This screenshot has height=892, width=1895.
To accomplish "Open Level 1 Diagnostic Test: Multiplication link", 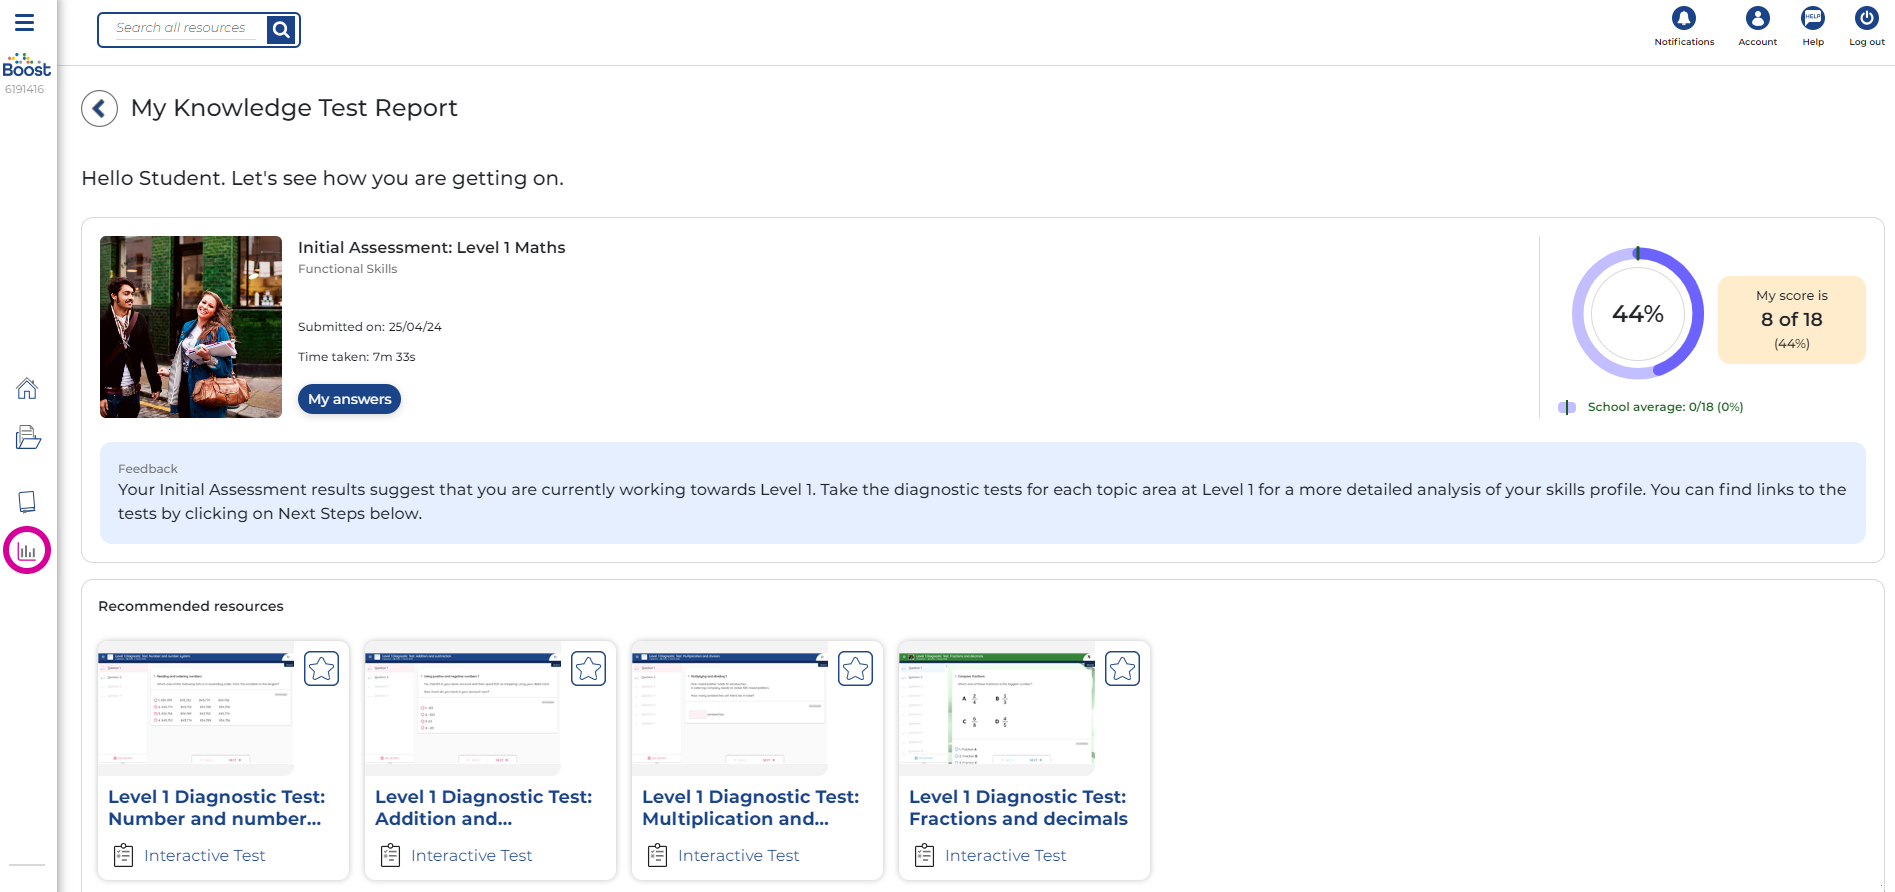I will tap(750, 808).
